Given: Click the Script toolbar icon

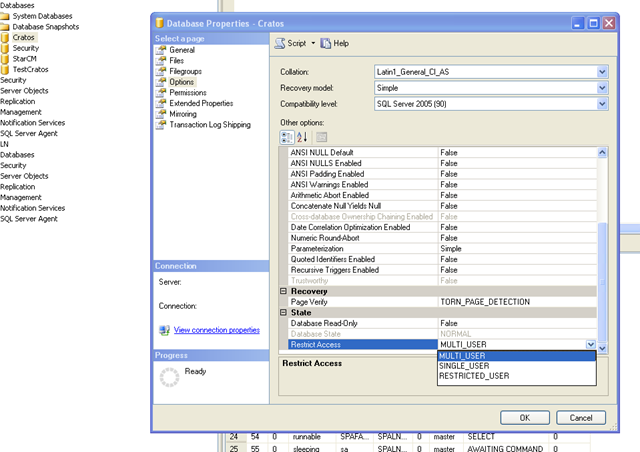Looking at the screenshot, I should click(x=280, y=43).
